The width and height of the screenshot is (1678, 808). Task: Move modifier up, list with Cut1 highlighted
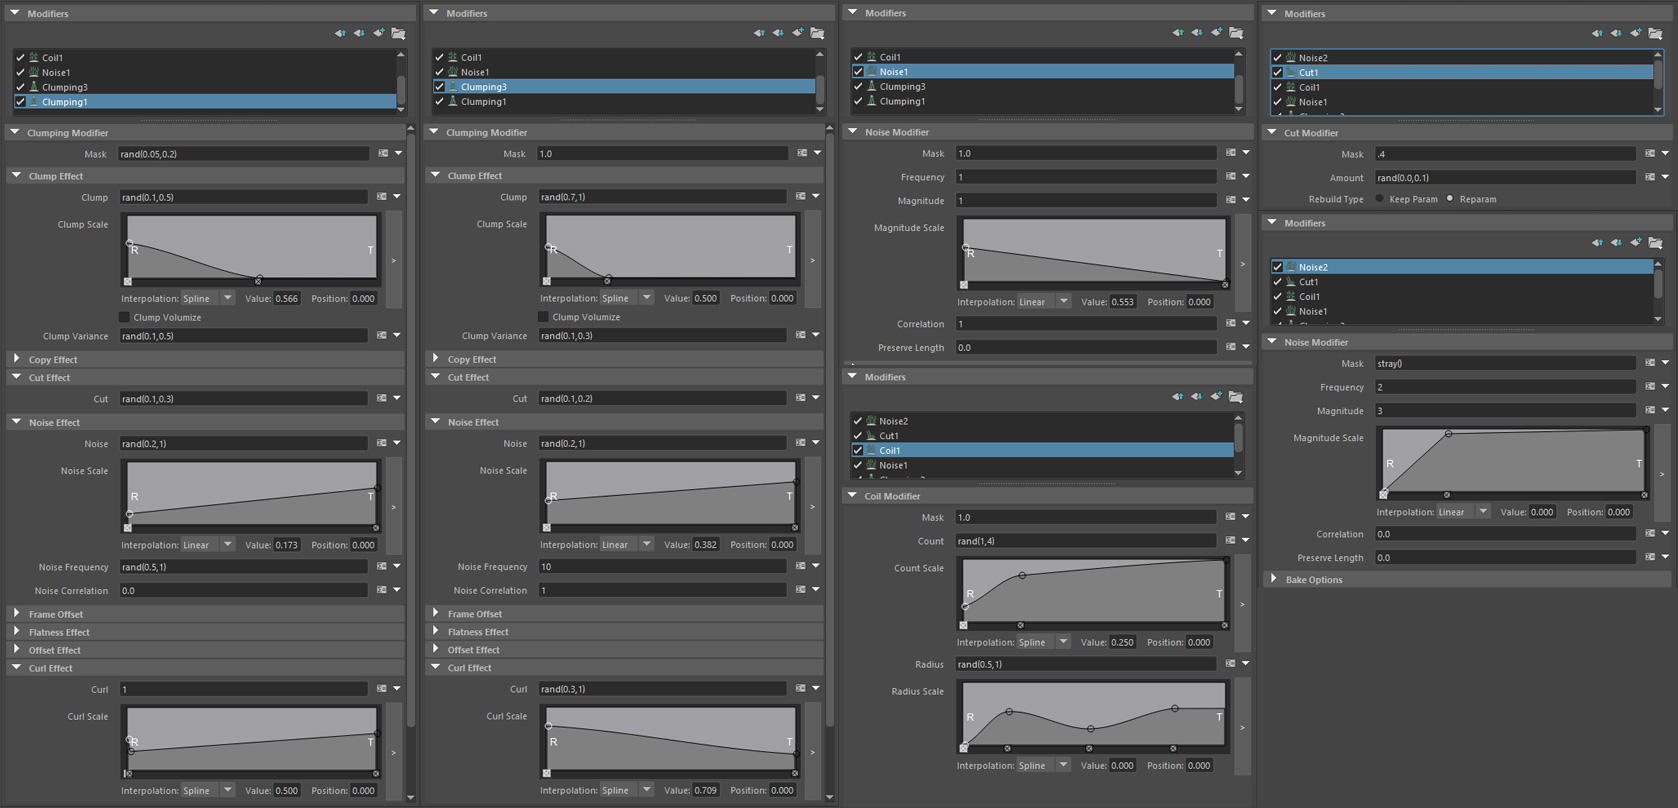1597,33
